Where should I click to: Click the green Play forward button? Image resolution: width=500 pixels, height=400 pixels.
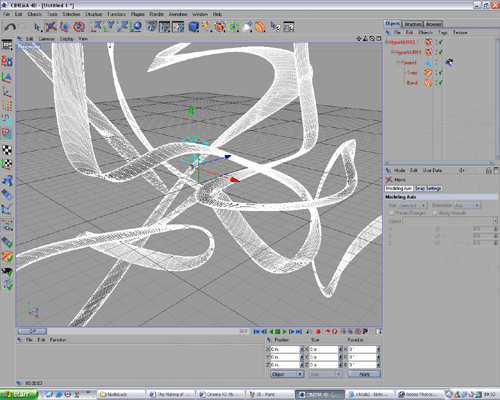pyautogui.click(x=284, y=331)
